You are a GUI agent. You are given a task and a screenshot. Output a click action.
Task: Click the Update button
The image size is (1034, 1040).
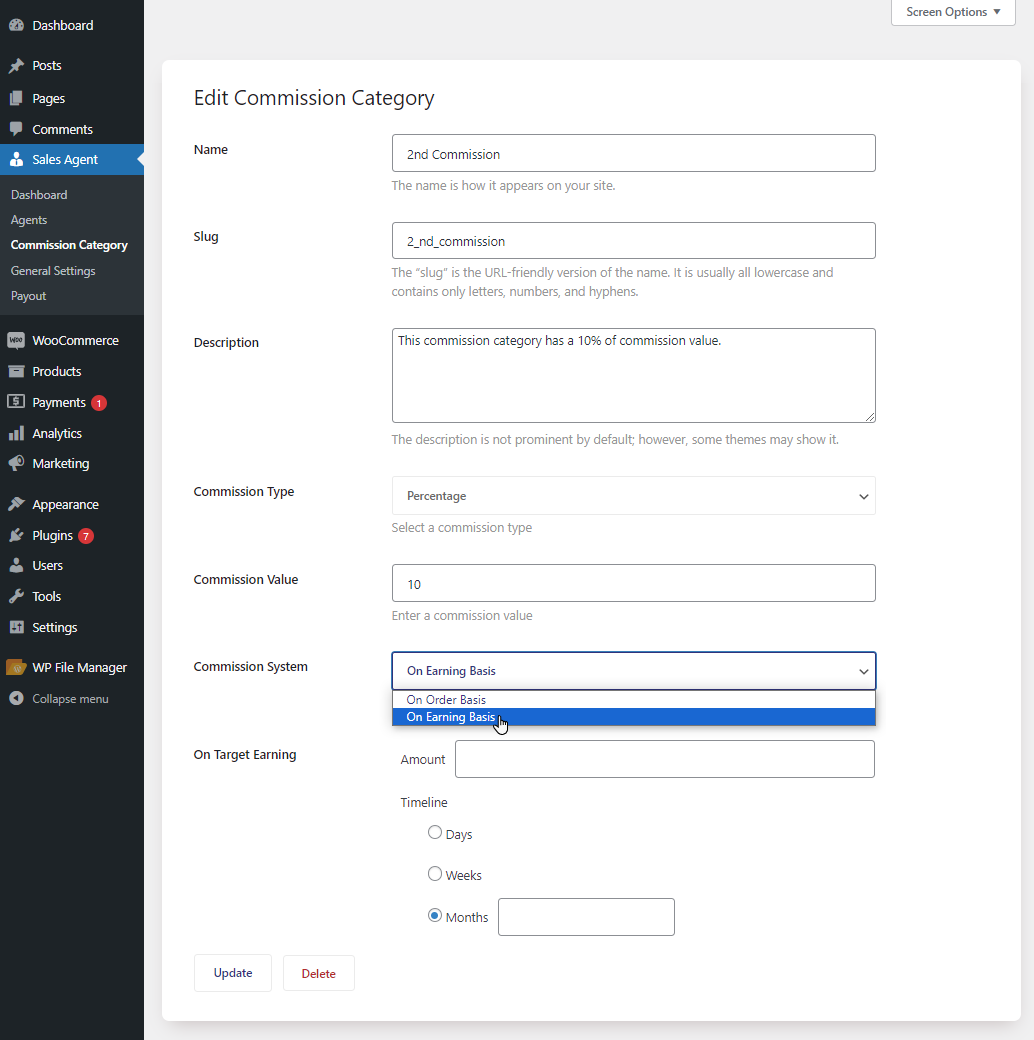coord(232,972)
